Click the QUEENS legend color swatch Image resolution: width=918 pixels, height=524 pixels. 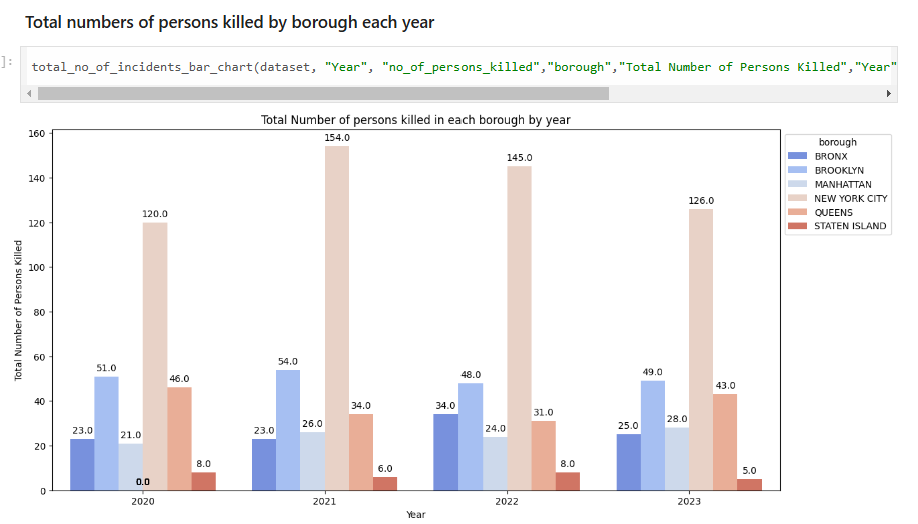coord(797,213)
